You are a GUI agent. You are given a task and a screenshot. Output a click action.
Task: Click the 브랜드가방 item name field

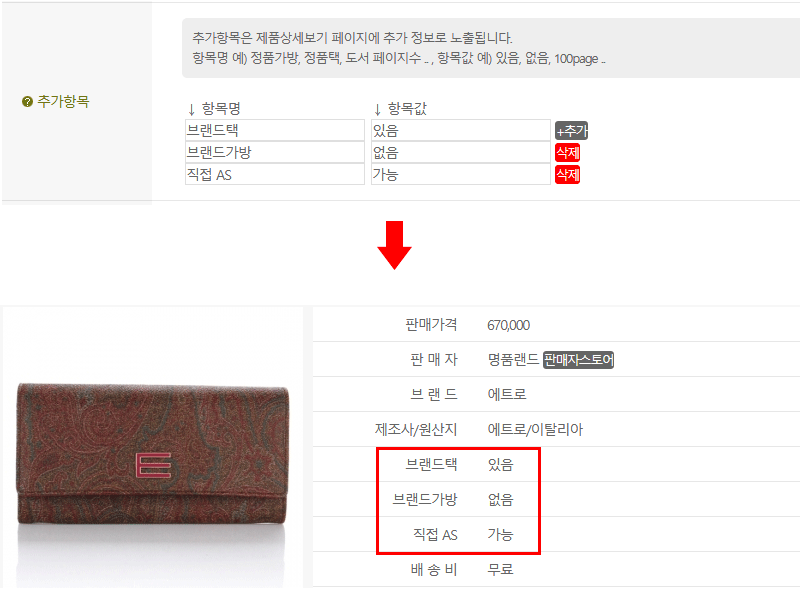point(274,152)
